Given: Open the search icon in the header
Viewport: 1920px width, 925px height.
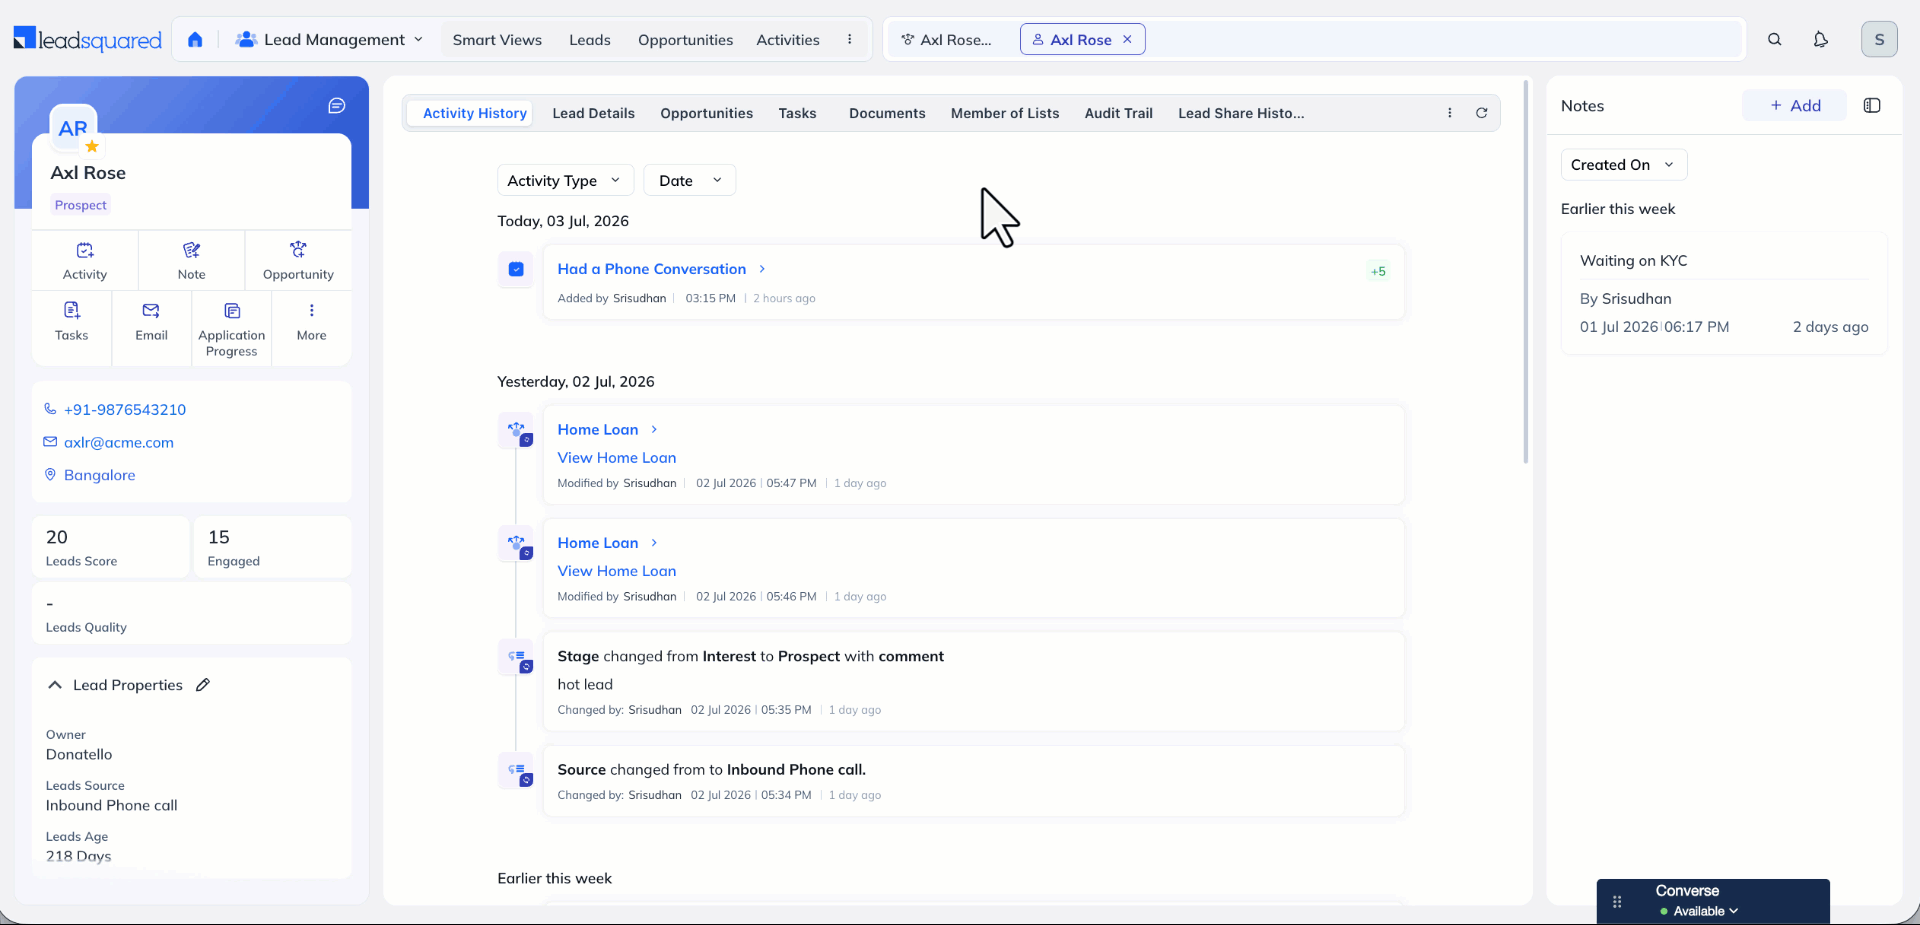Looking at the screenshot, I should [1774, 40].
